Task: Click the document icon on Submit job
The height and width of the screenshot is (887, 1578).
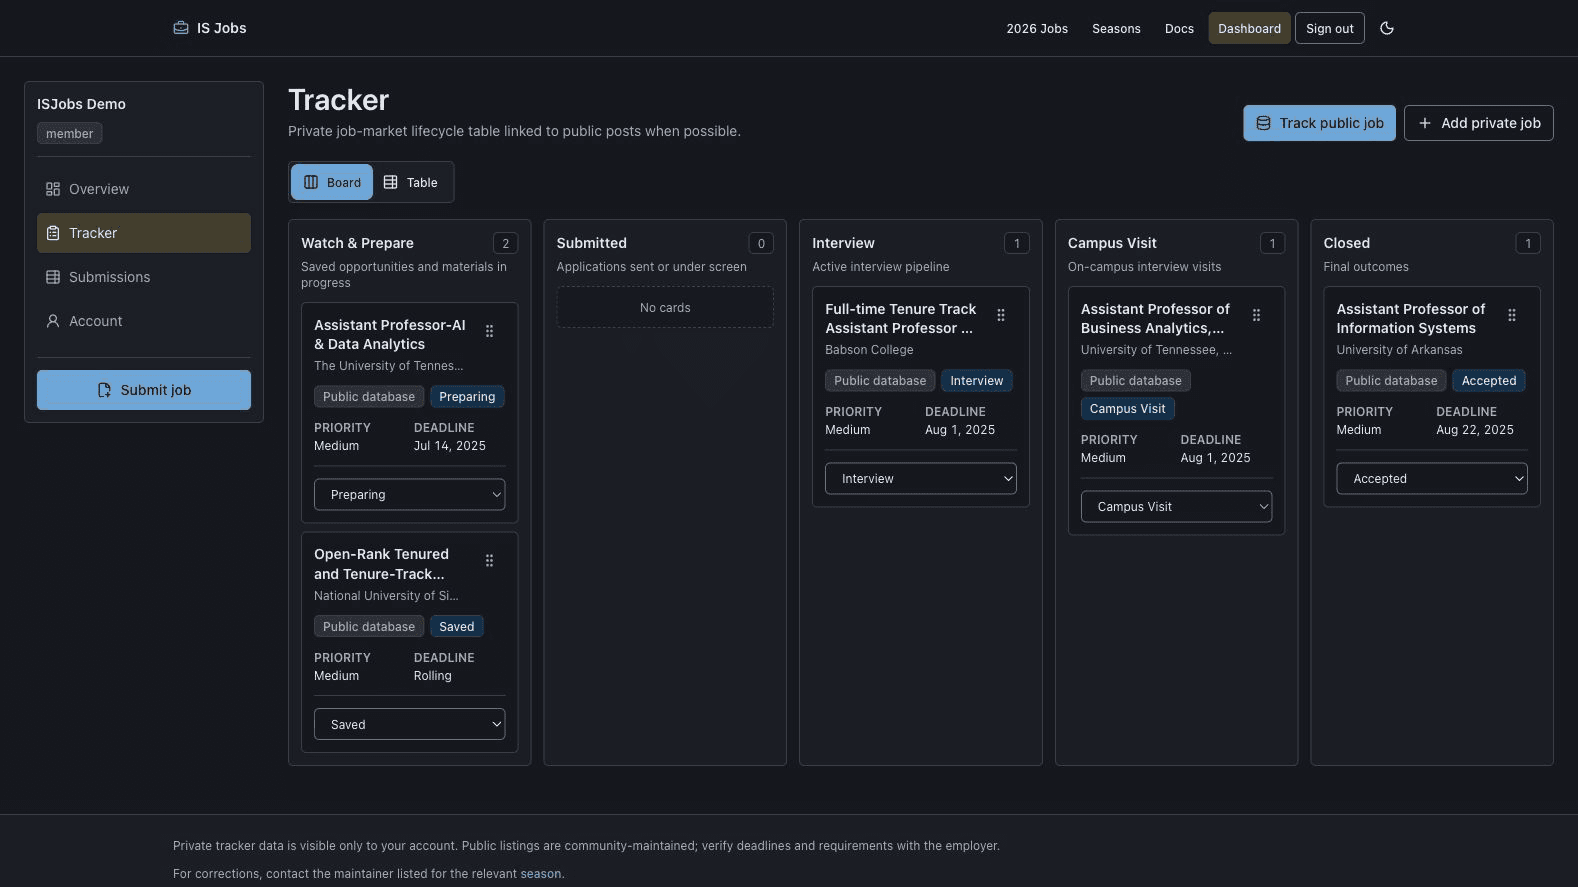Action: pos(104,390)
